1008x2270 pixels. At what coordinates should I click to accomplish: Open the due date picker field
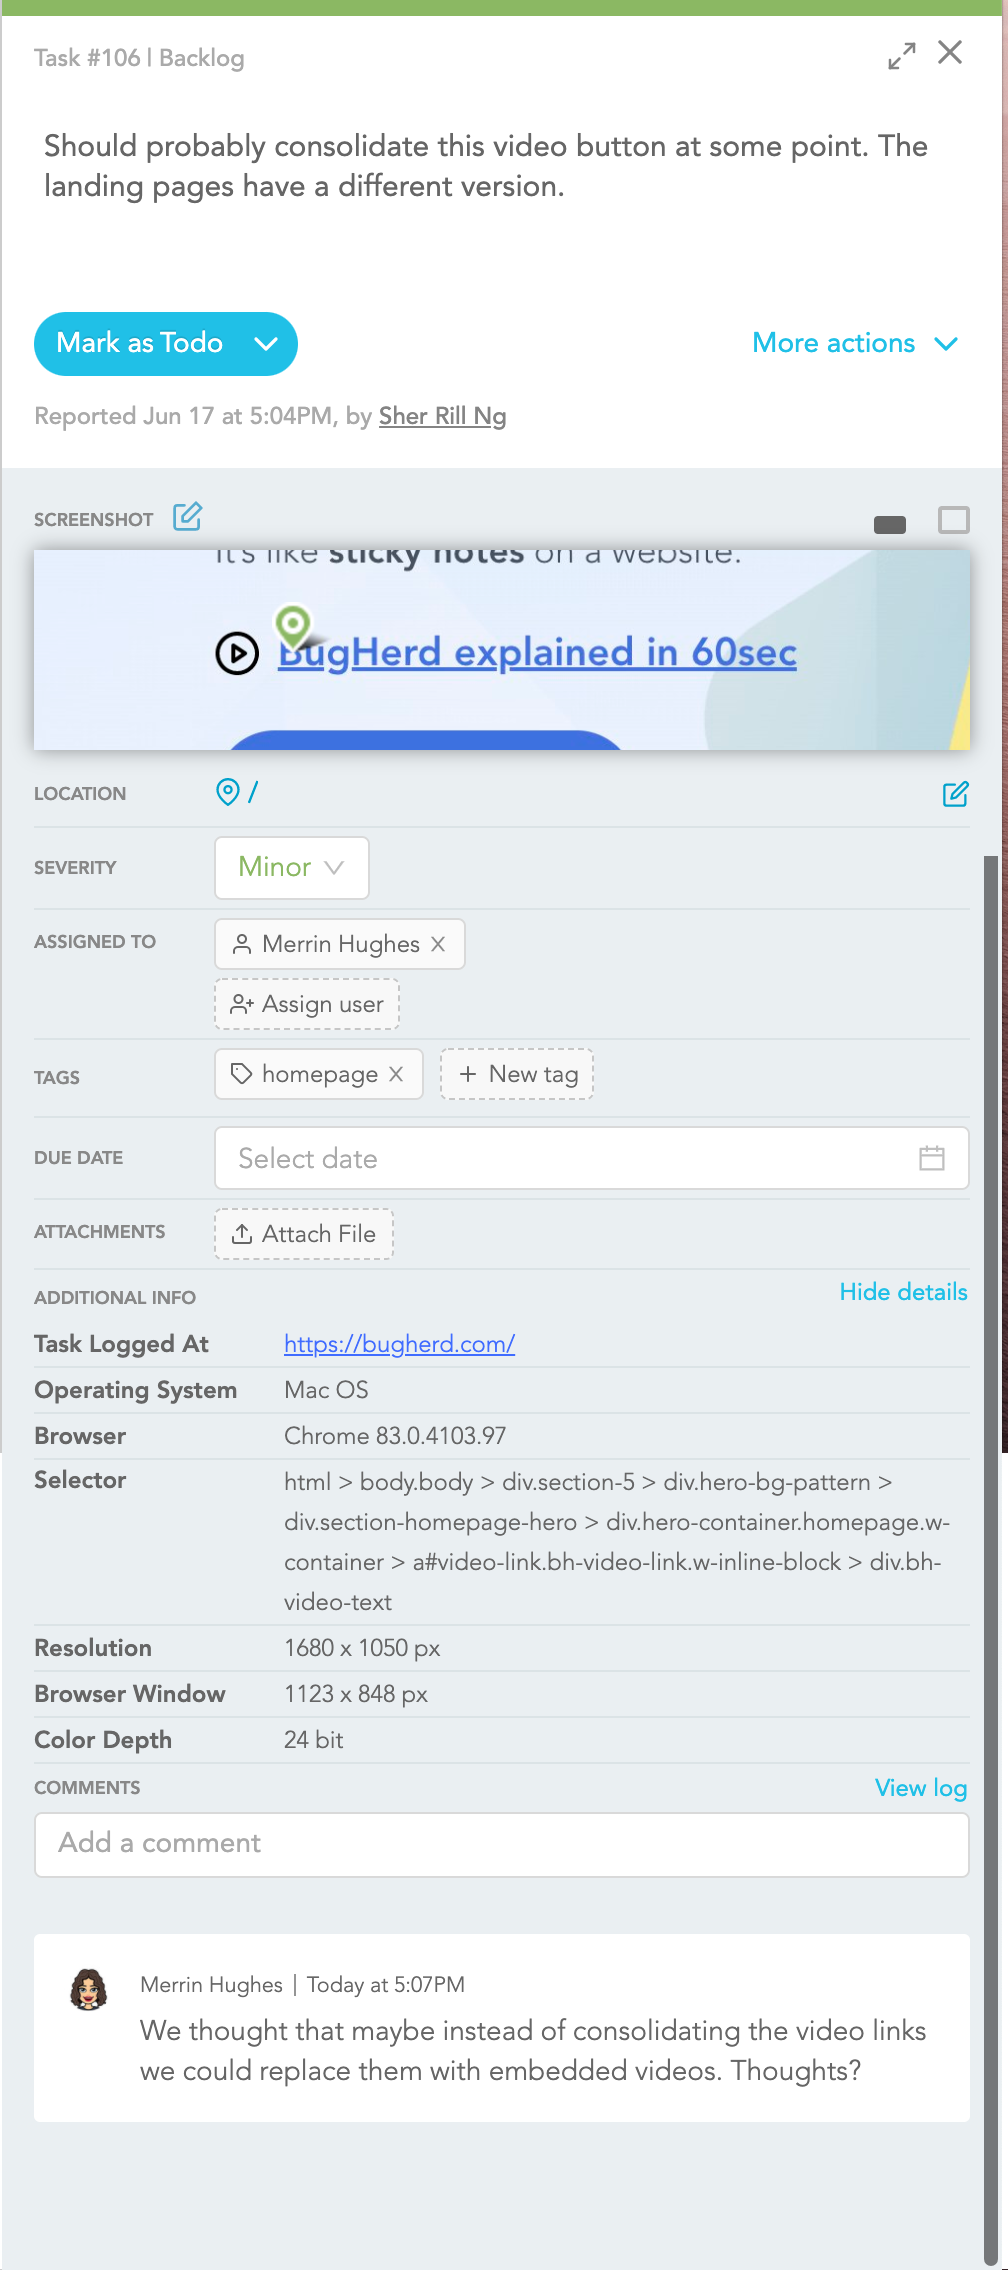coord(592,1158)
